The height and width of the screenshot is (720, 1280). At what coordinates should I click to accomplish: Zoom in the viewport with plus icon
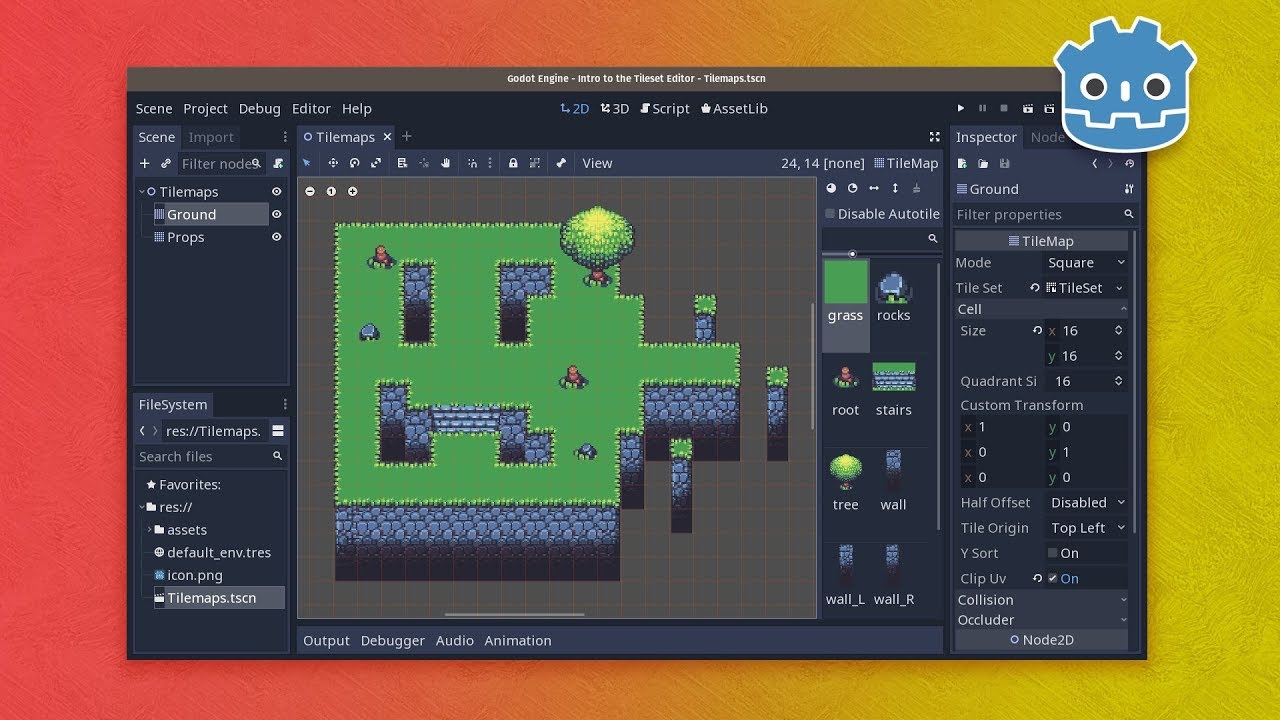click(x=352, y=191)
